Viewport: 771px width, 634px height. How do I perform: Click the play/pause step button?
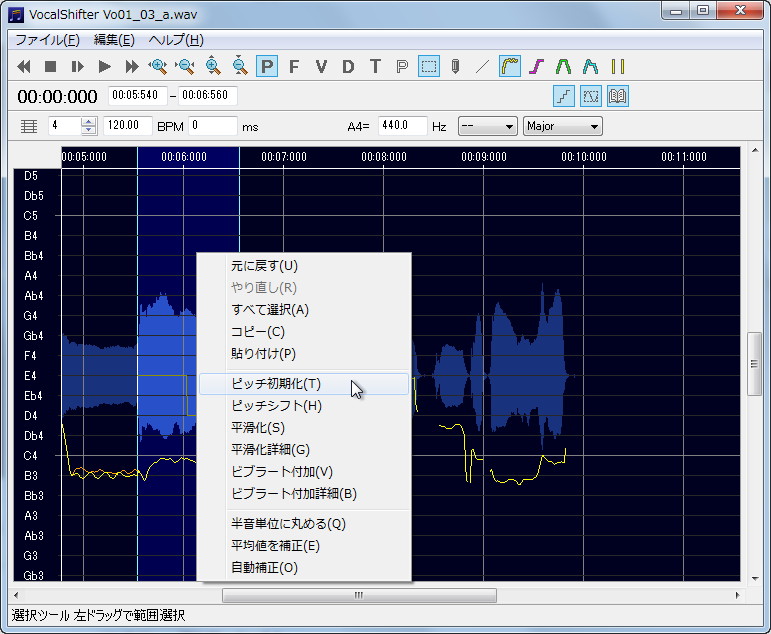pyautogui.click(x=77, y=66)
